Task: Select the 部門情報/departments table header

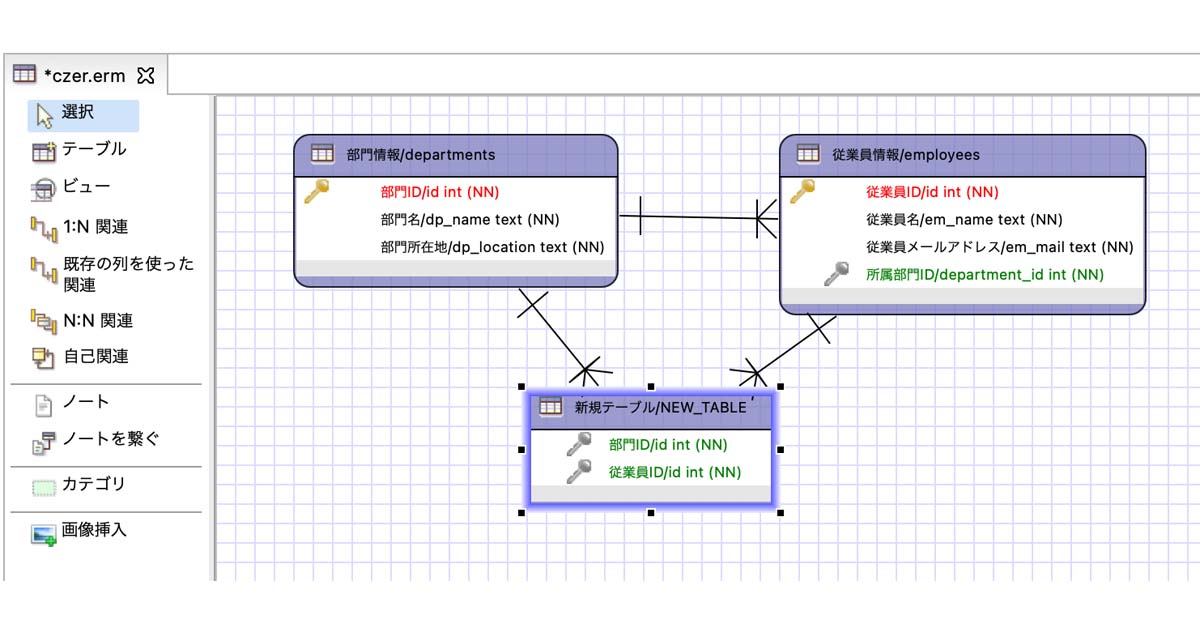Action: (418, 154)
